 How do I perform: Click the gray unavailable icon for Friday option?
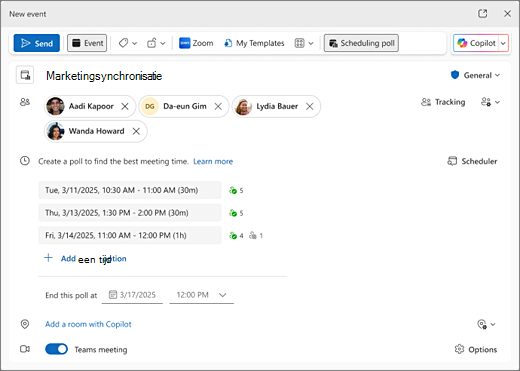[x=253, y=236]
